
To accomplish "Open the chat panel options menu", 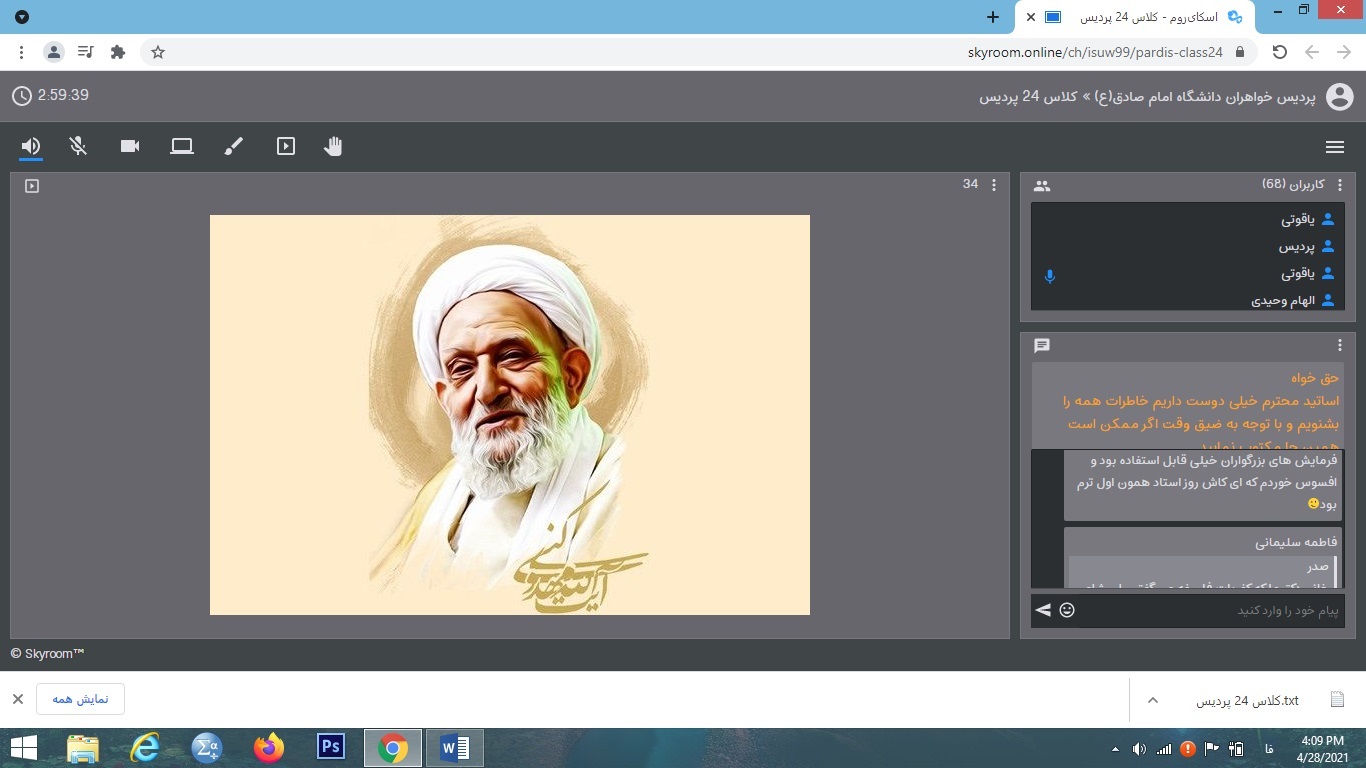I will [1340, 345].
